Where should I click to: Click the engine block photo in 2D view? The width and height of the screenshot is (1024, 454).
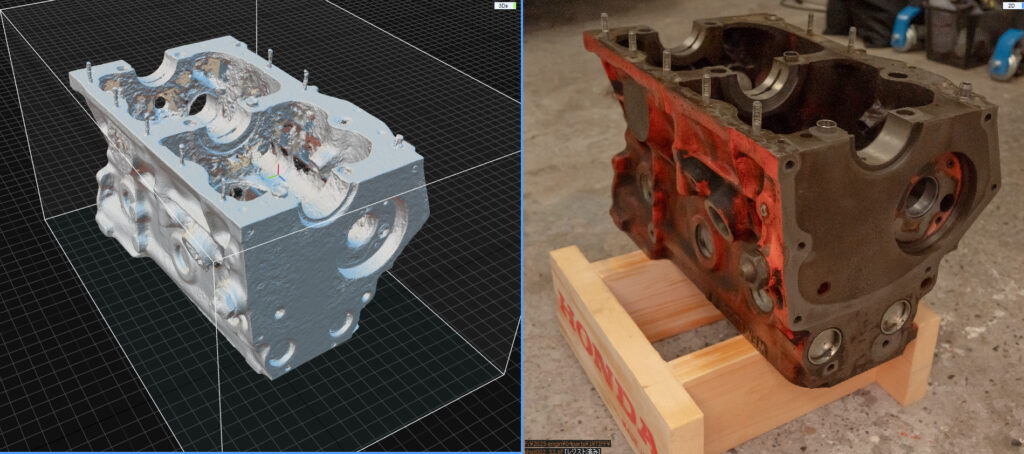[792, 199]
